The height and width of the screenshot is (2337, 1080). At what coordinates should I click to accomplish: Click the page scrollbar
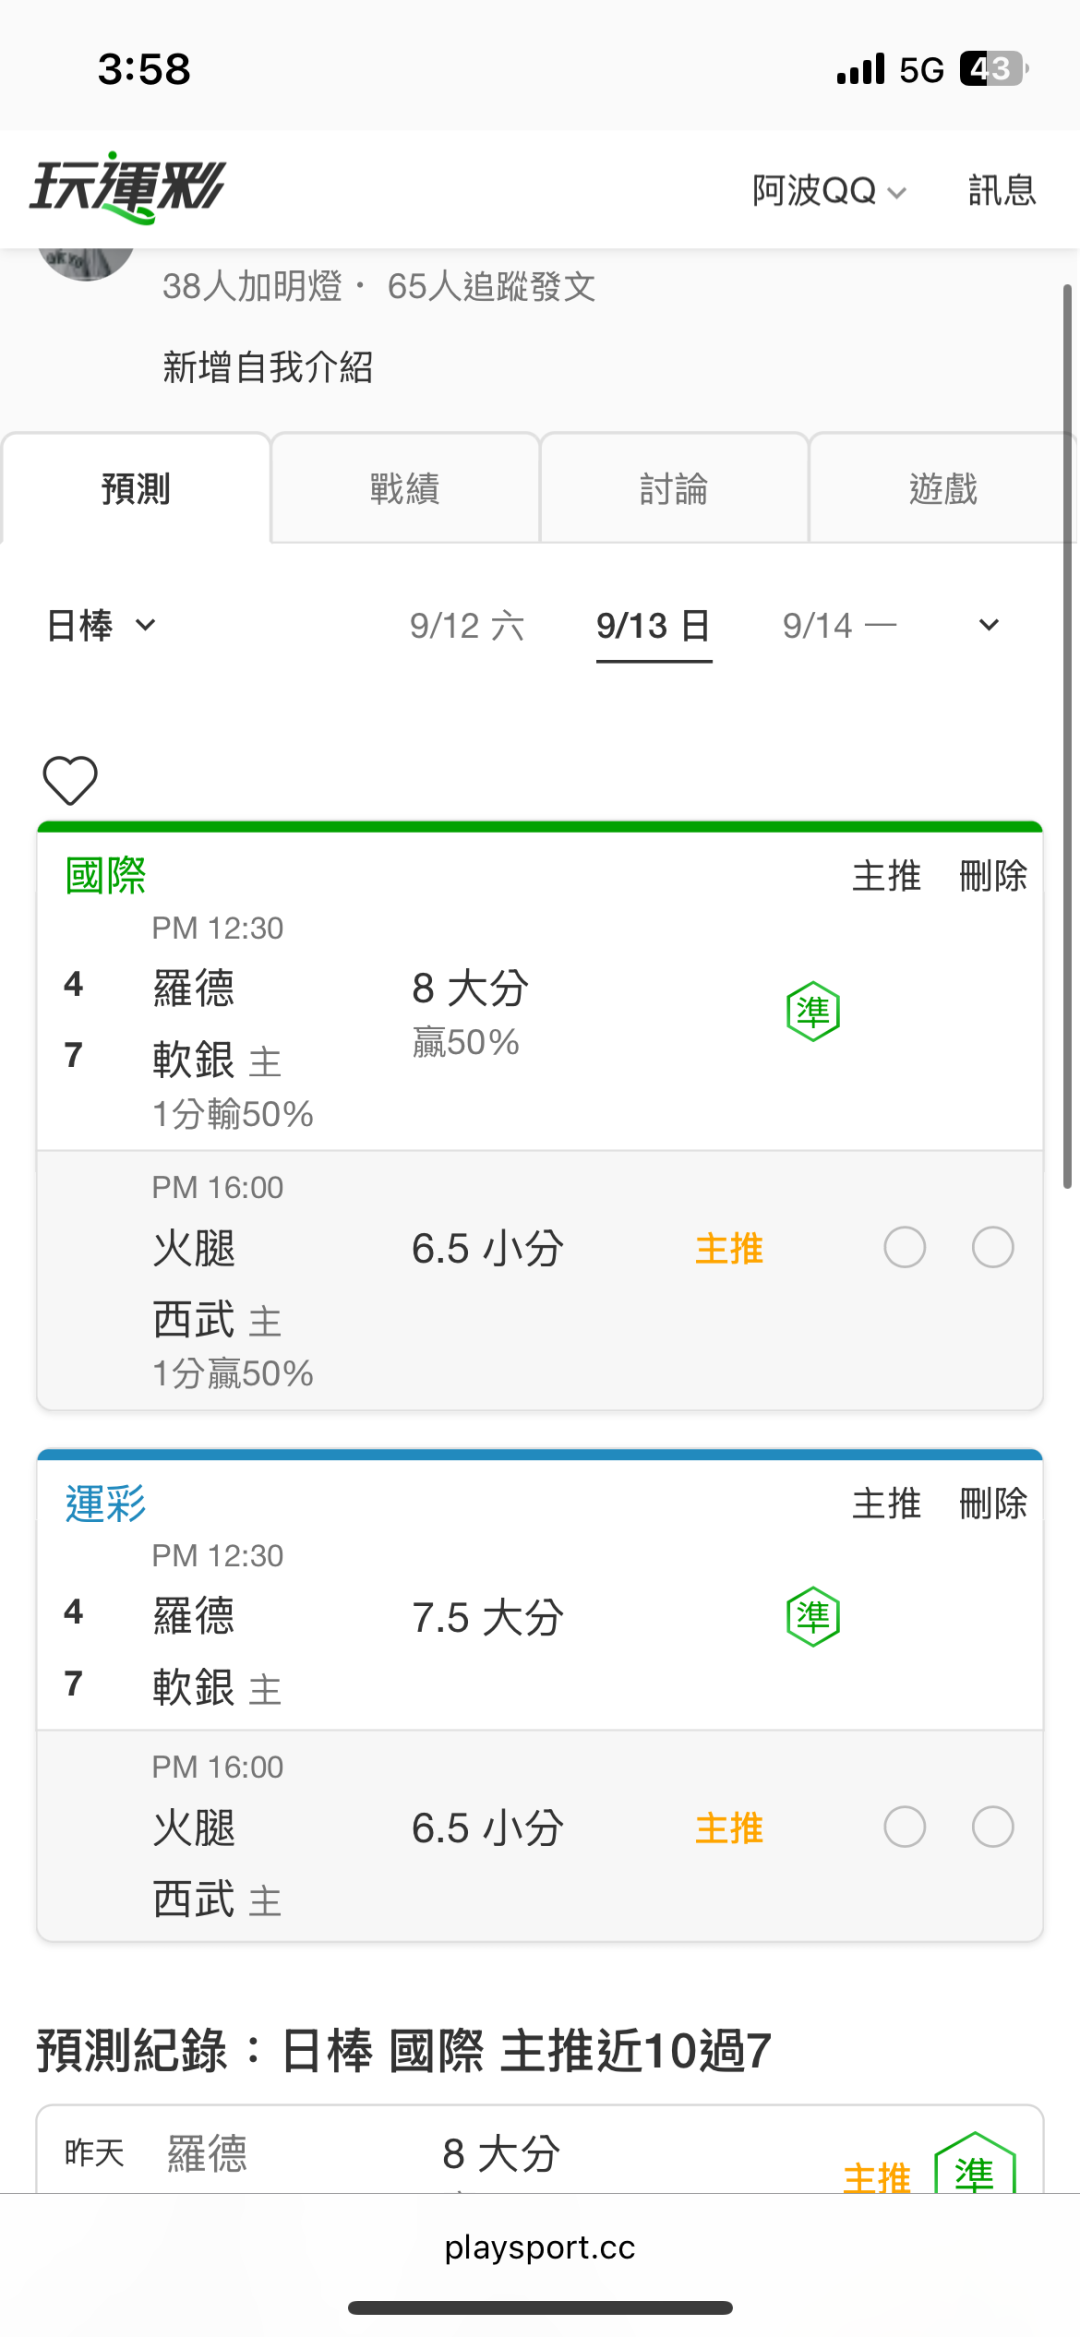pyautogui.click(x=1067, y=736)
